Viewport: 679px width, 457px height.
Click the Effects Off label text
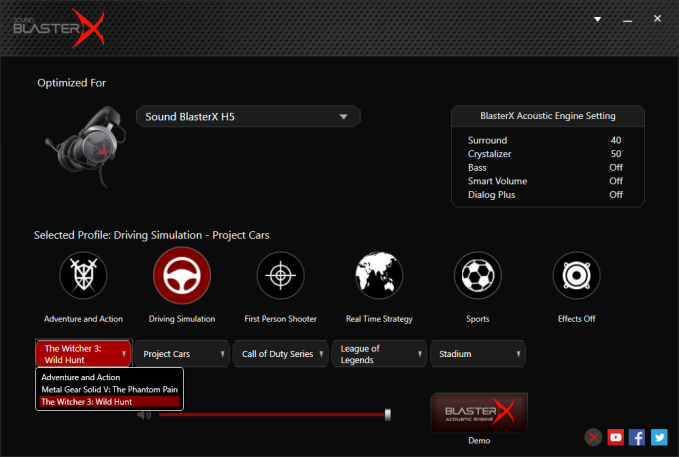point(576,319)
